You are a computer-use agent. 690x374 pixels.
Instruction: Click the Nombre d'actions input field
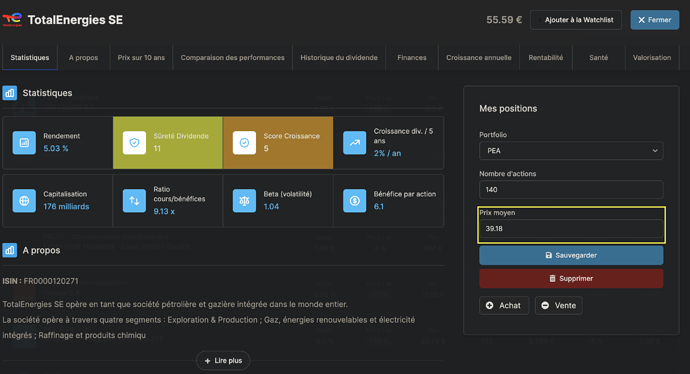[571, 190]
